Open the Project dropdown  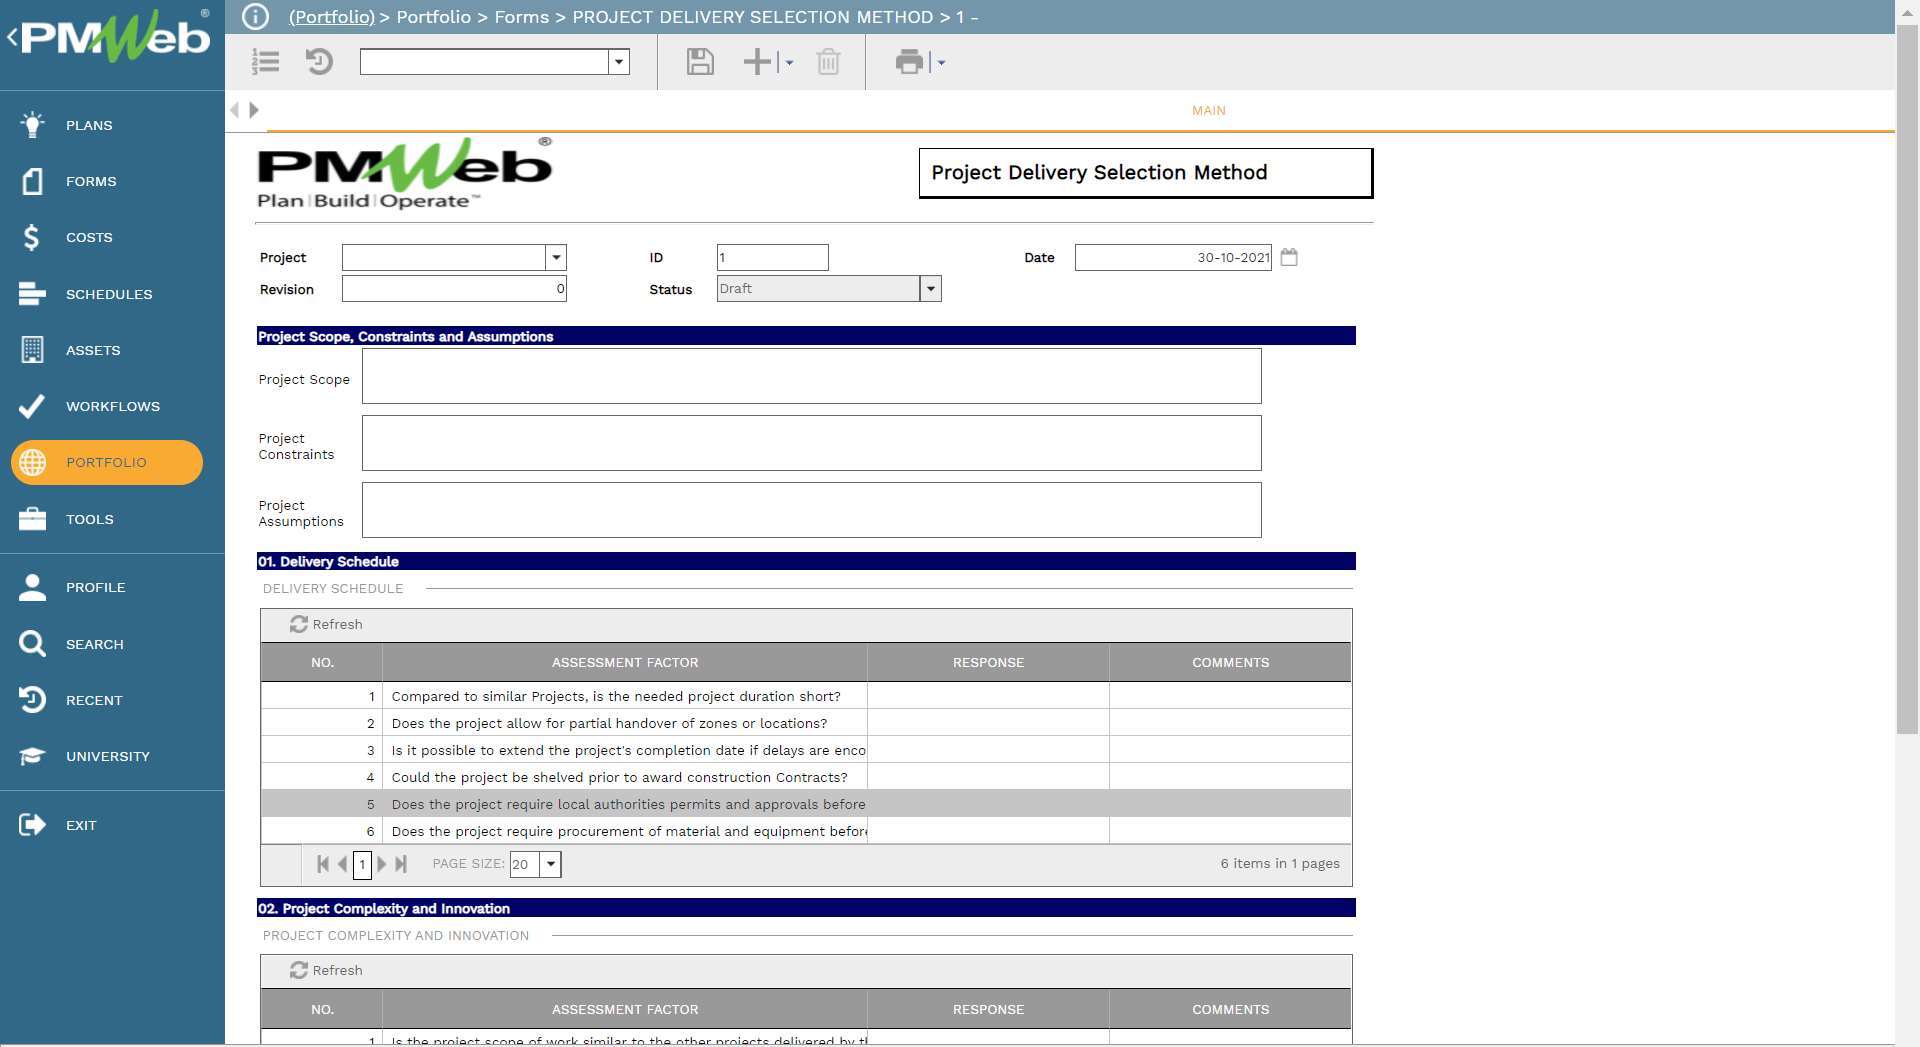coord(555,257)
